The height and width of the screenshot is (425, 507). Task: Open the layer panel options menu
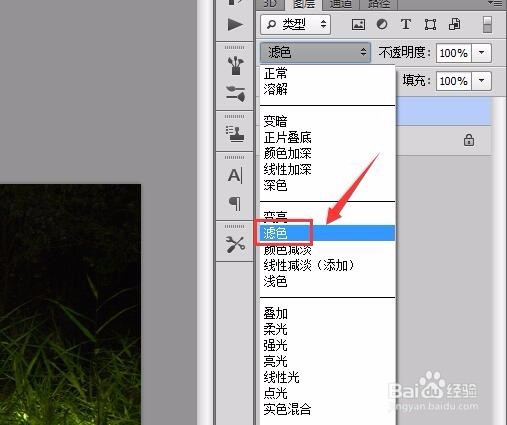[495, 3]
